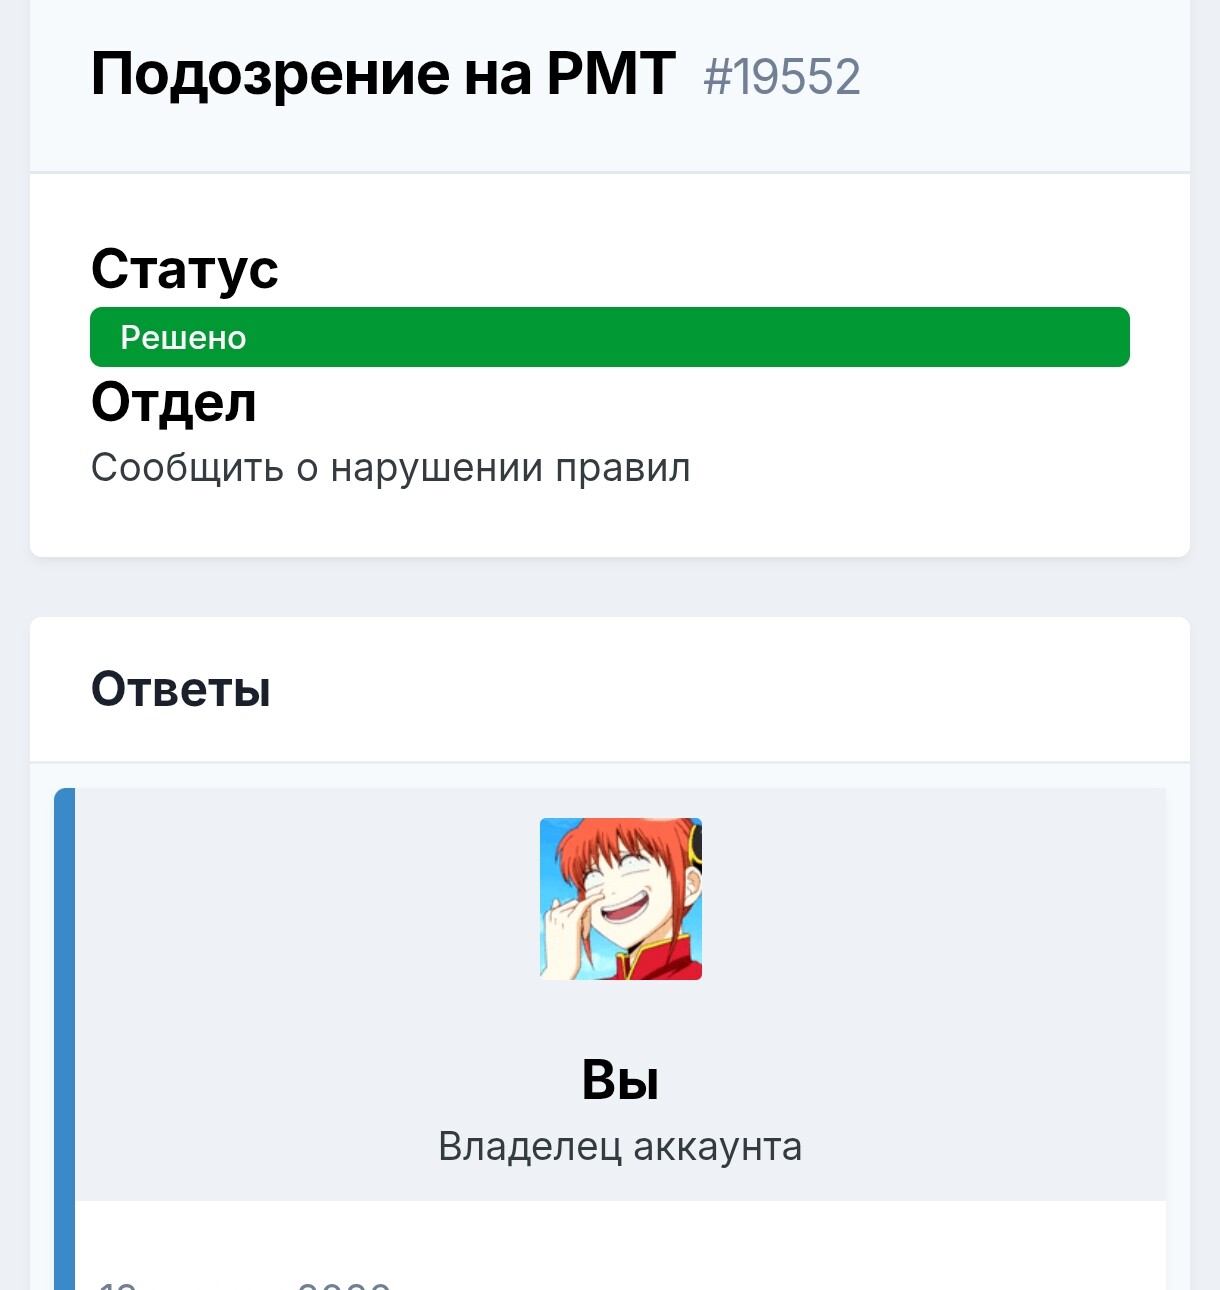Open Сообщить о нарушении правил department
Viewport: 1220px width, 1290px height.
click(390, 467)
